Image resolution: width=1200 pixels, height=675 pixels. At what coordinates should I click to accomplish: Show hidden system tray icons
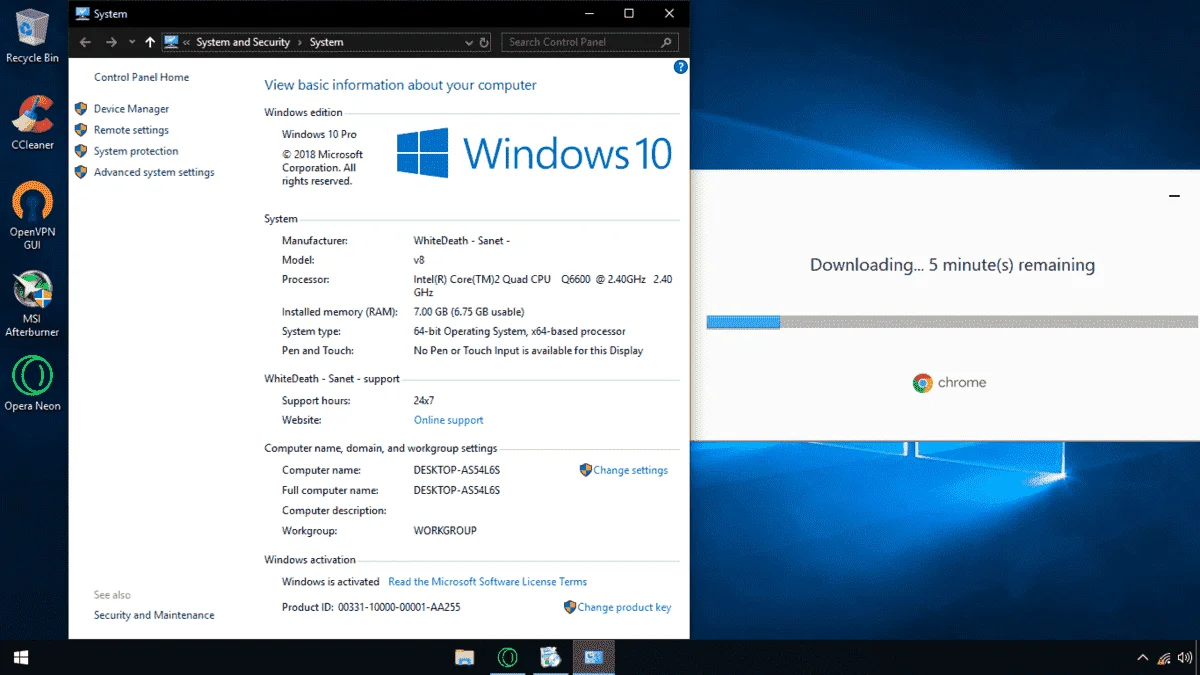pos(1142,658)
